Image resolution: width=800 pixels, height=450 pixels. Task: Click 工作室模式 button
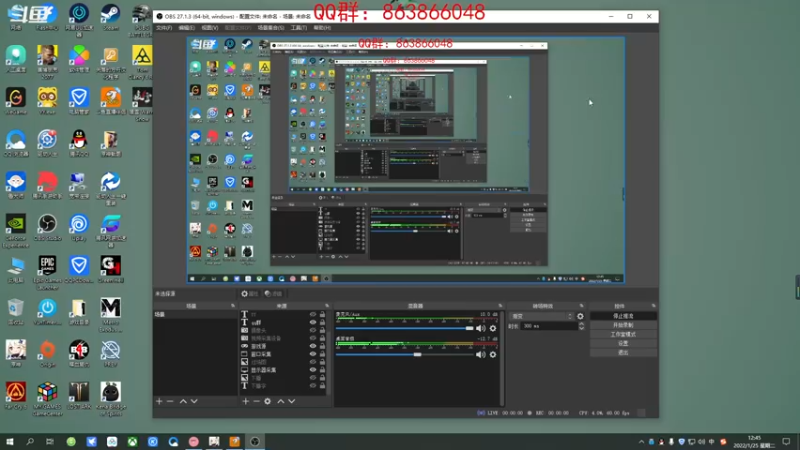tap(623, 335)
